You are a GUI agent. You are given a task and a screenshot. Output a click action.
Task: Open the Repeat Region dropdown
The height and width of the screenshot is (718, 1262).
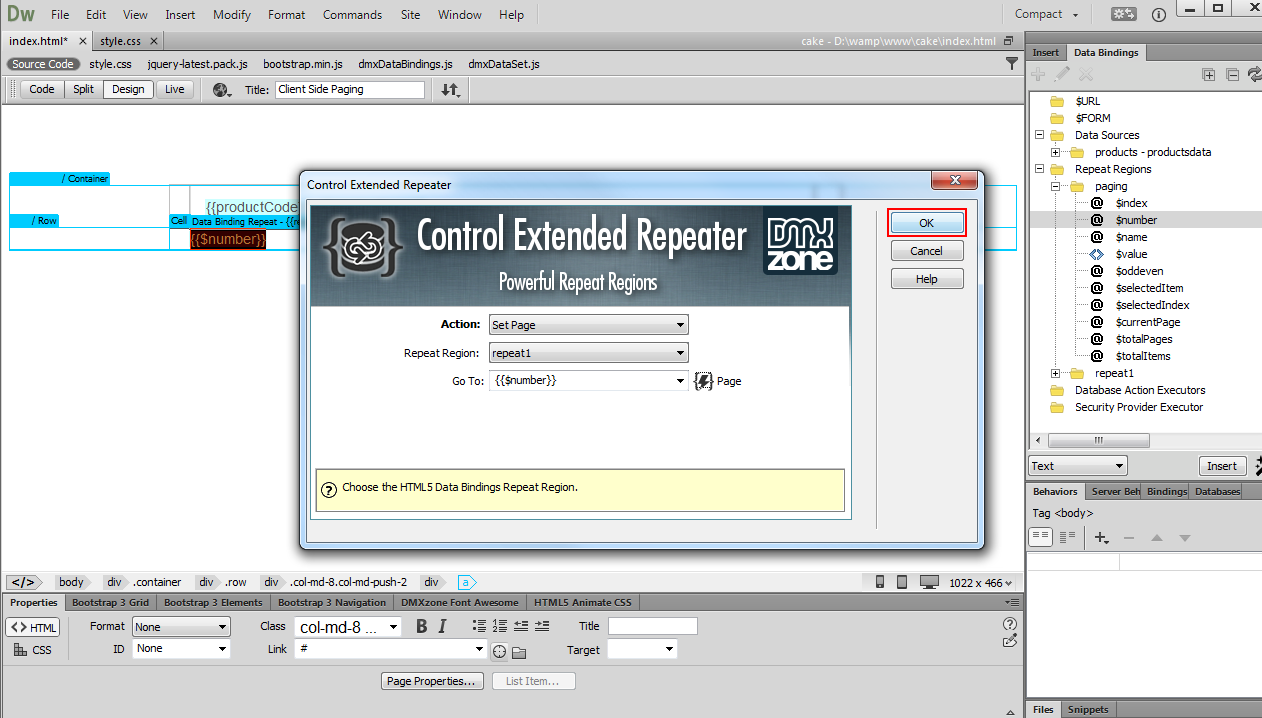click(589, 353)
